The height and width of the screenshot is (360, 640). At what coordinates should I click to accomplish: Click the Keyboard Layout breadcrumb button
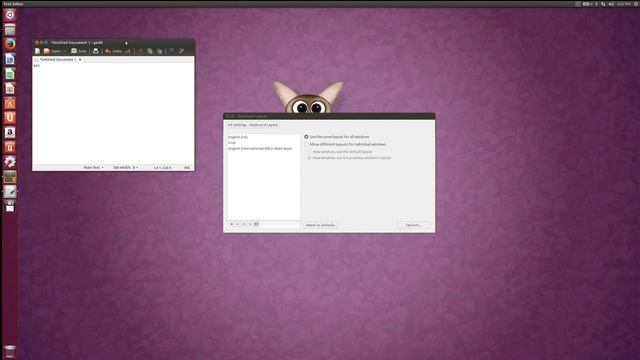[263, 125]
